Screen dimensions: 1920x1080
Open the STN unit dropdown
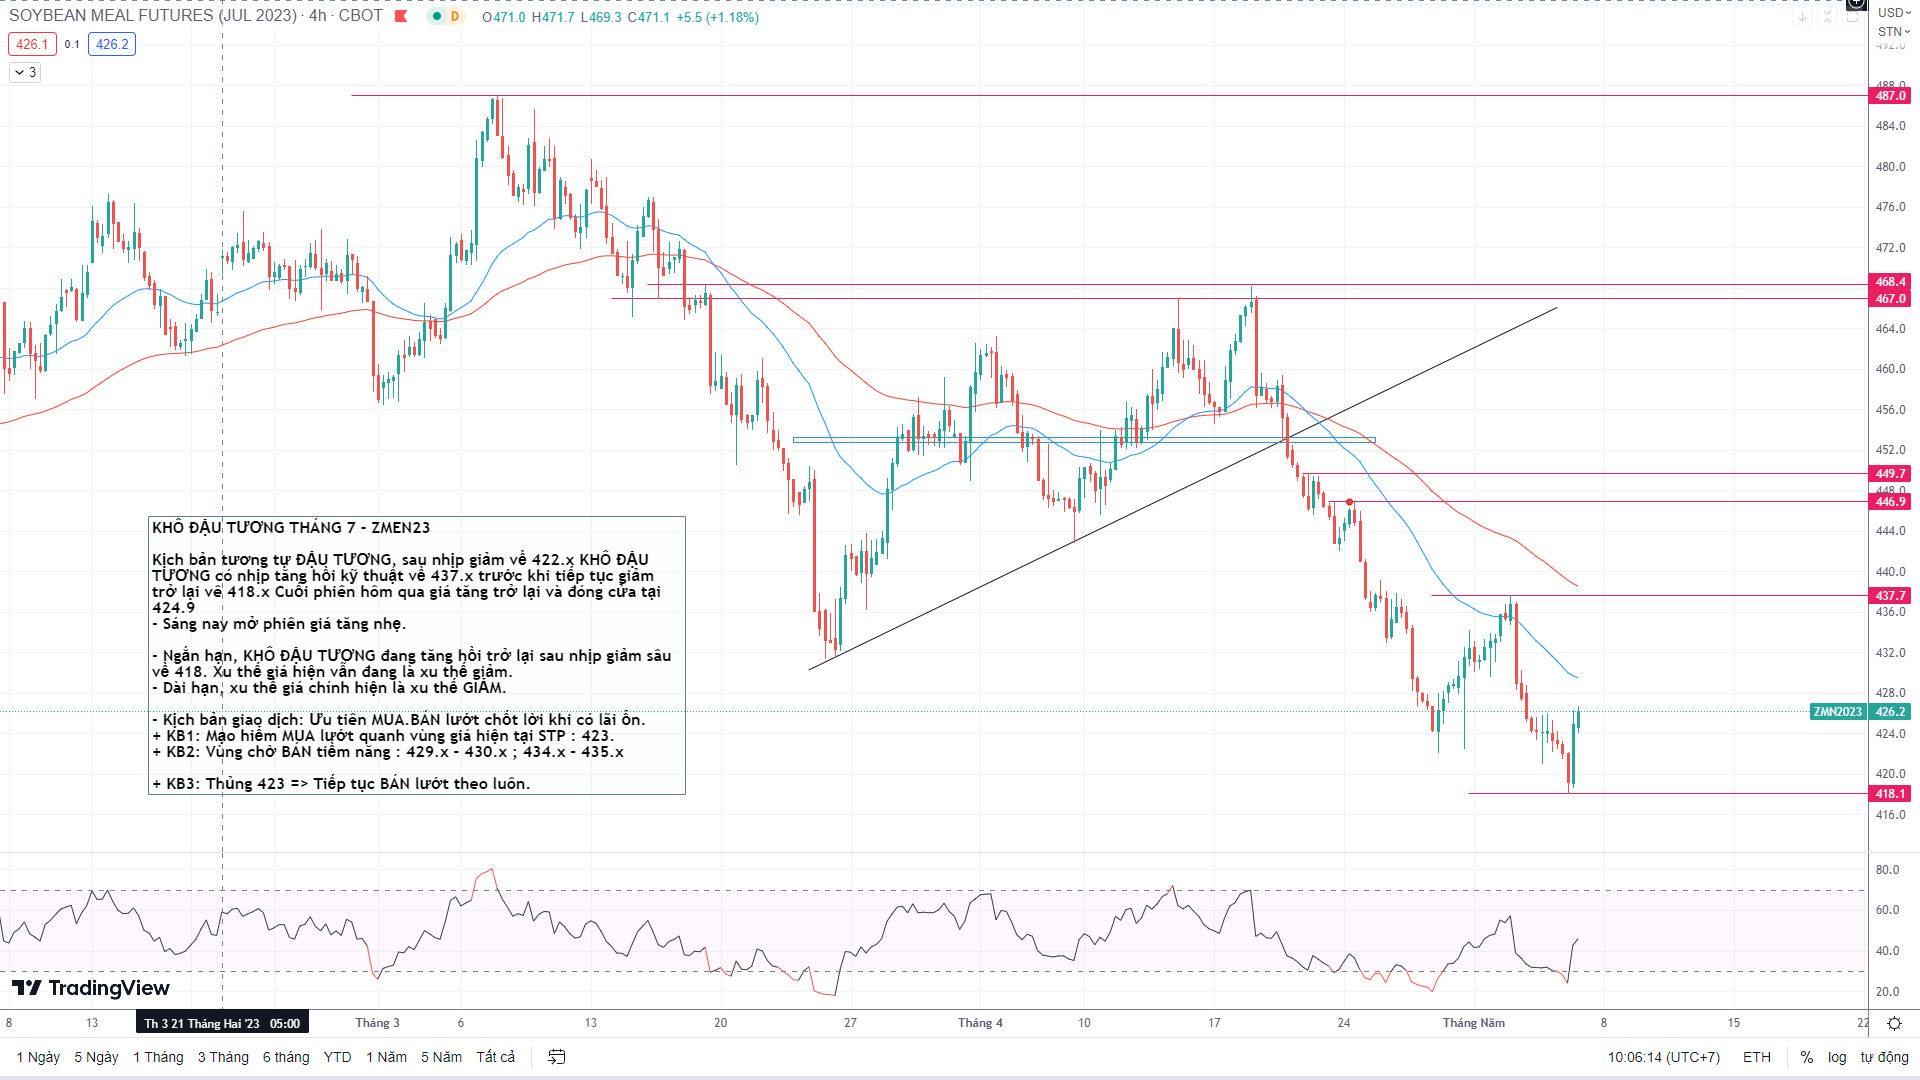(1893, 31)
